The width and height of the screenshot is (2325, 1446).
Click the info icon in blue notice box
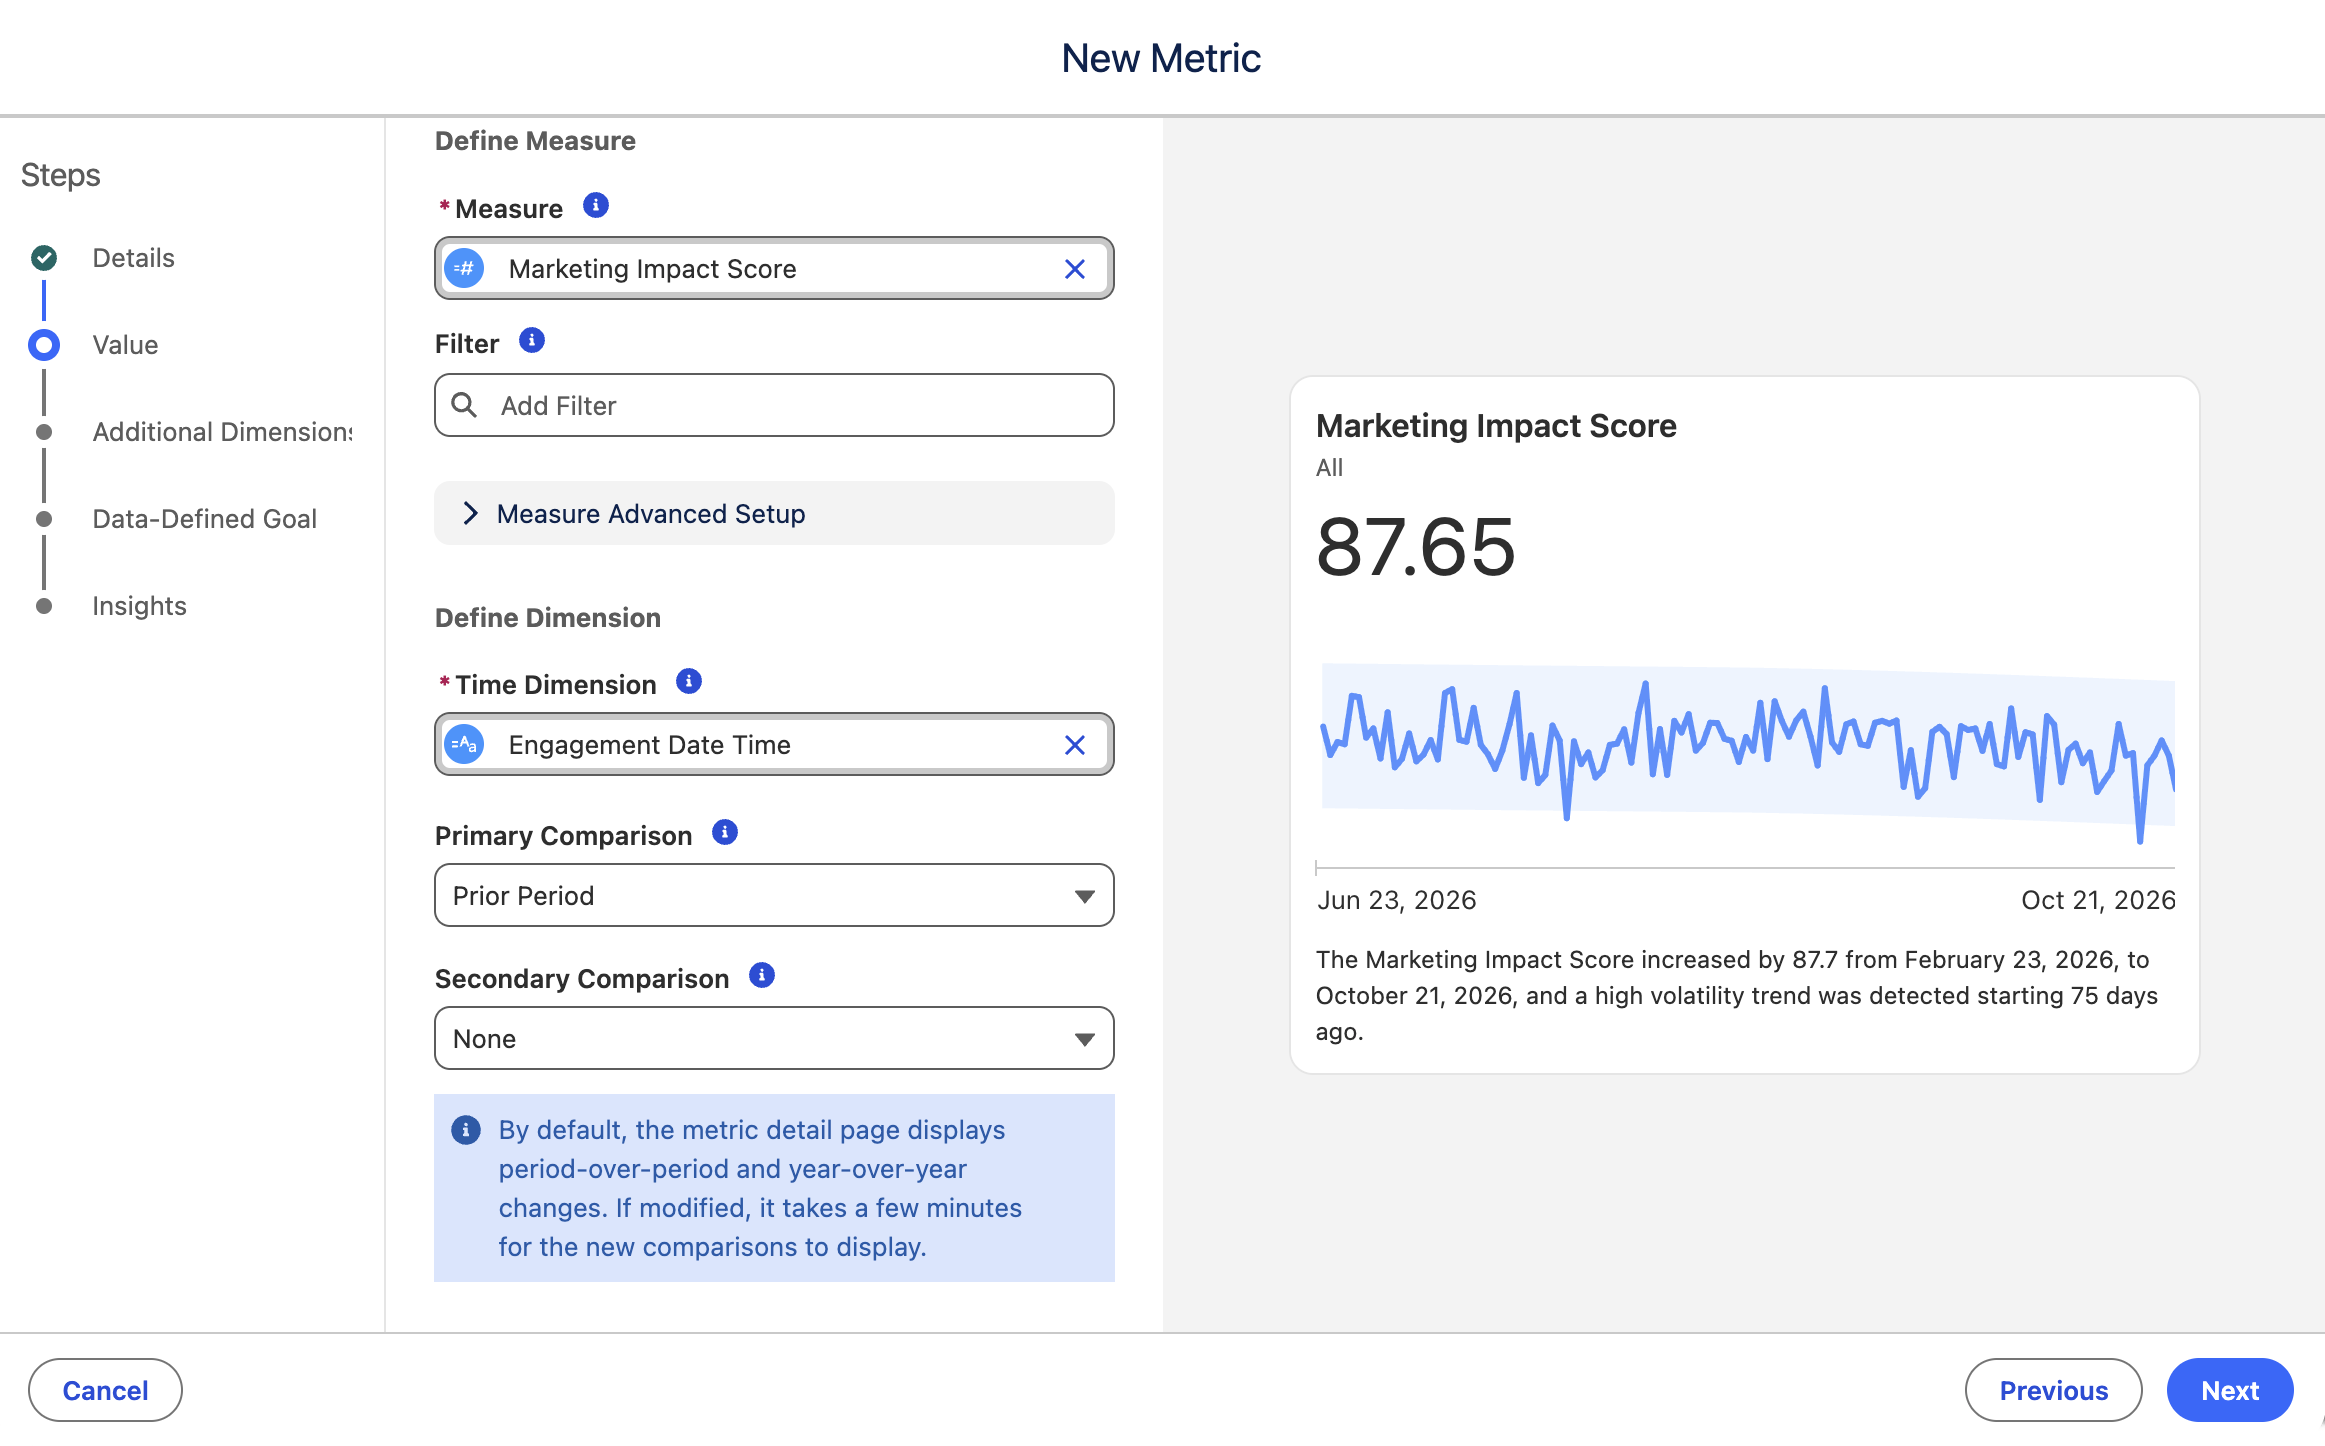point(466,1131)
